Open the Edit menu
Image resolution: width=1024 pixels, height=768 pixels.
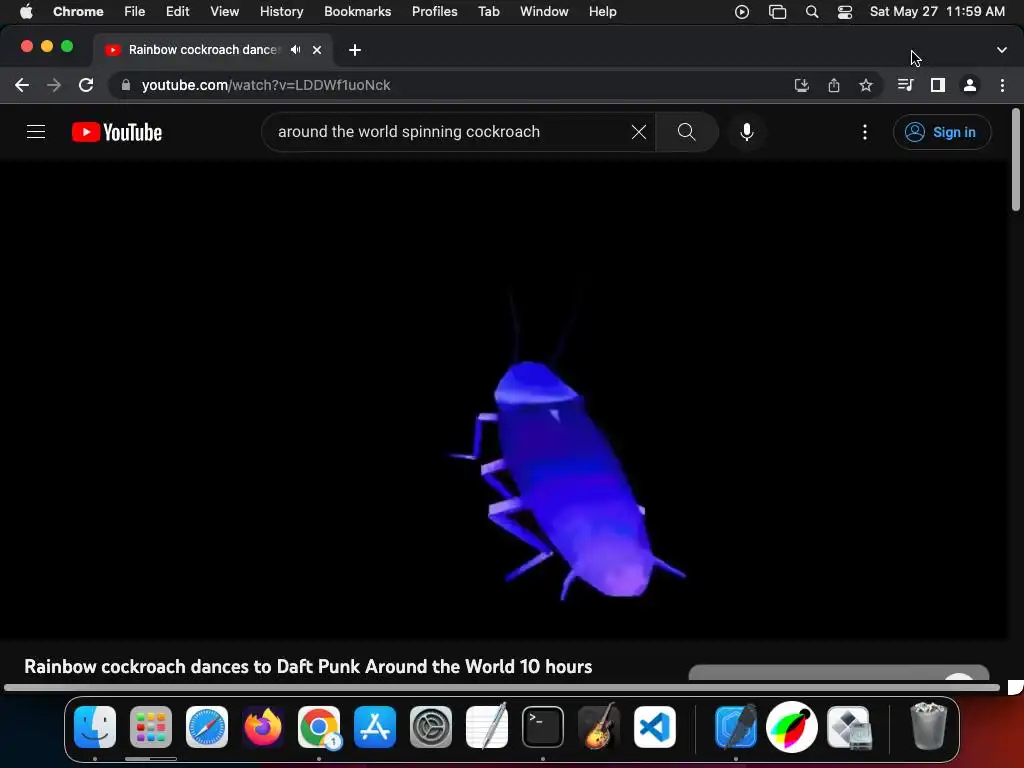pos(177,12)
